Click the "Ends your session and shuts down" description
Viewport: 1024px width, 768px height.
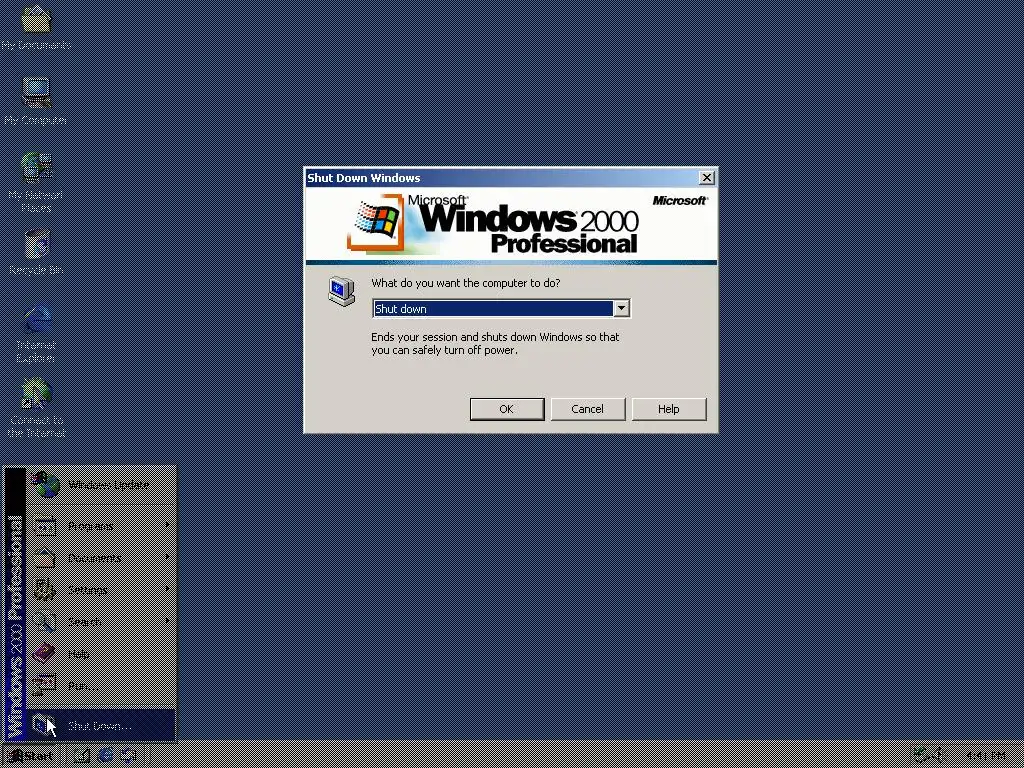click(x=495, y=344)
